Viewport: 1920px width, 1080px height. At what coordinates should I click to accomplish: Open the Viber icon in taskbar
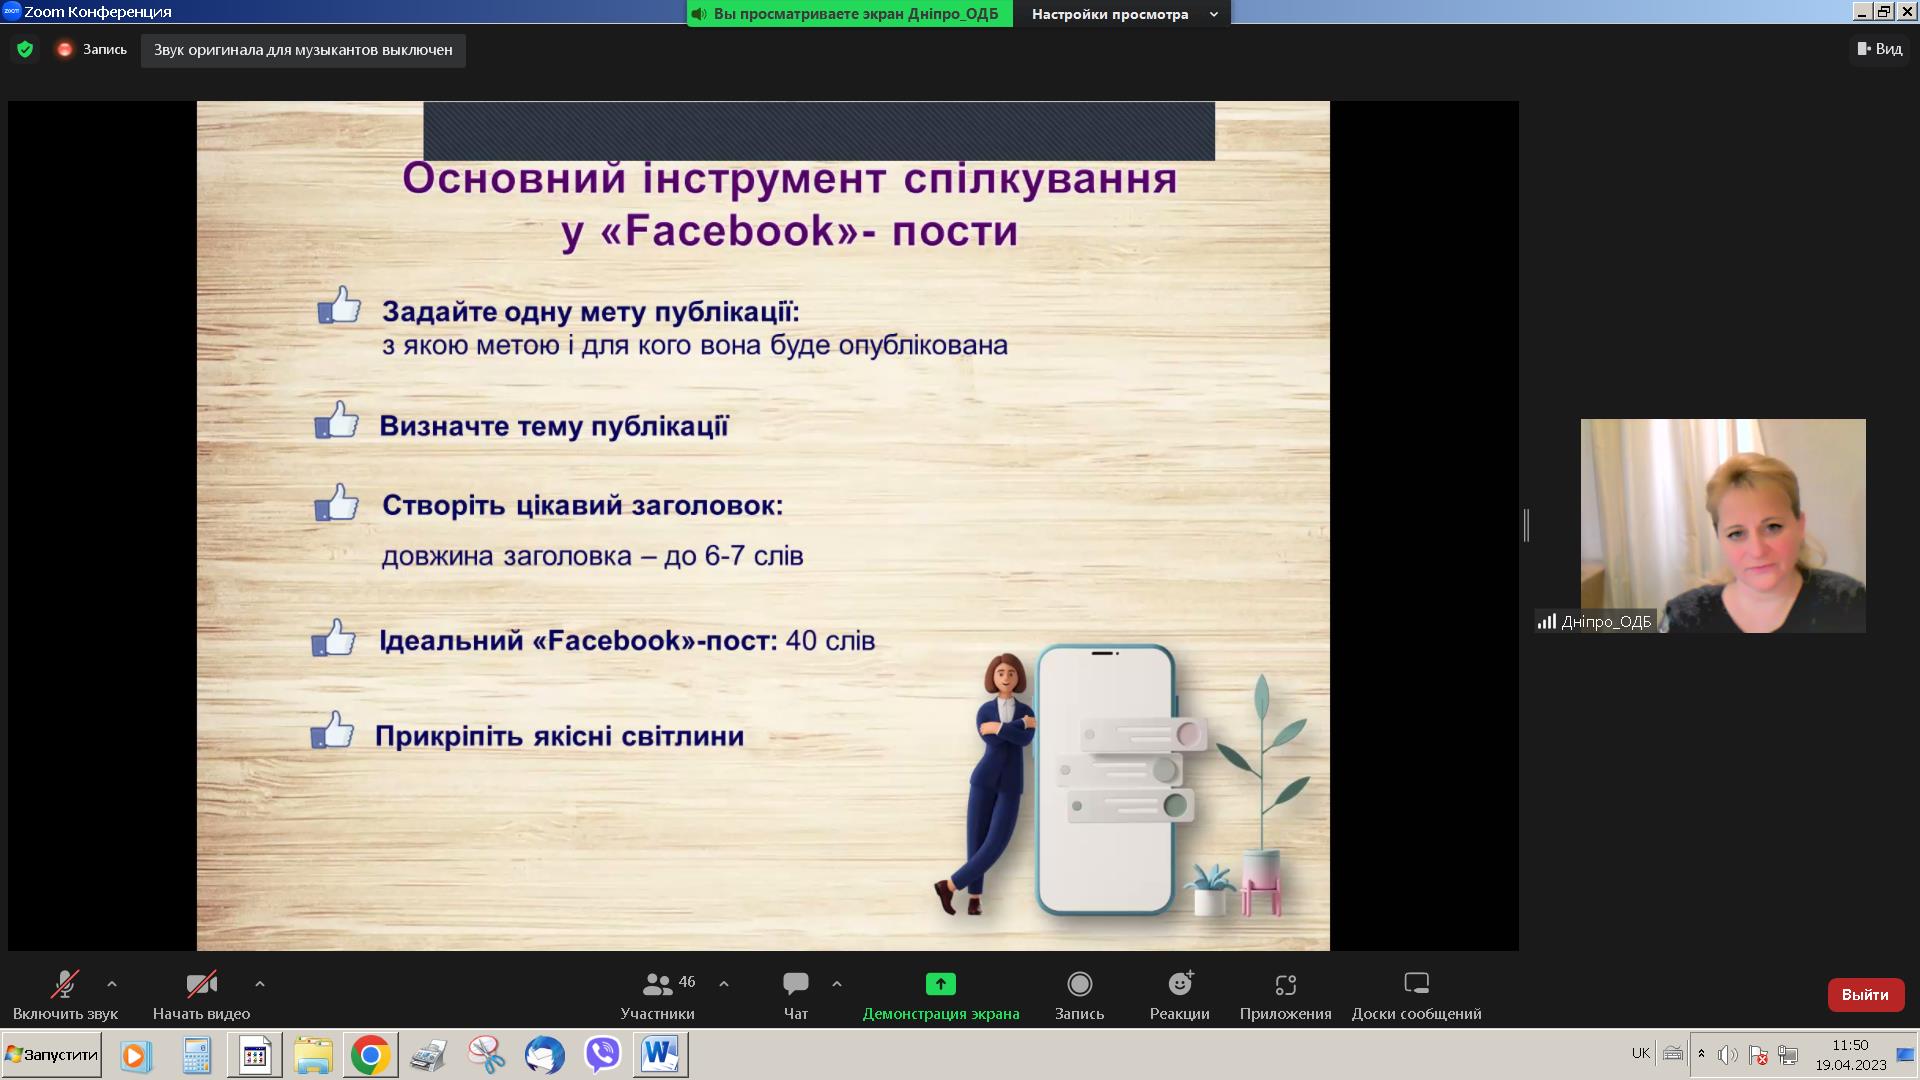coord(603,1055)
